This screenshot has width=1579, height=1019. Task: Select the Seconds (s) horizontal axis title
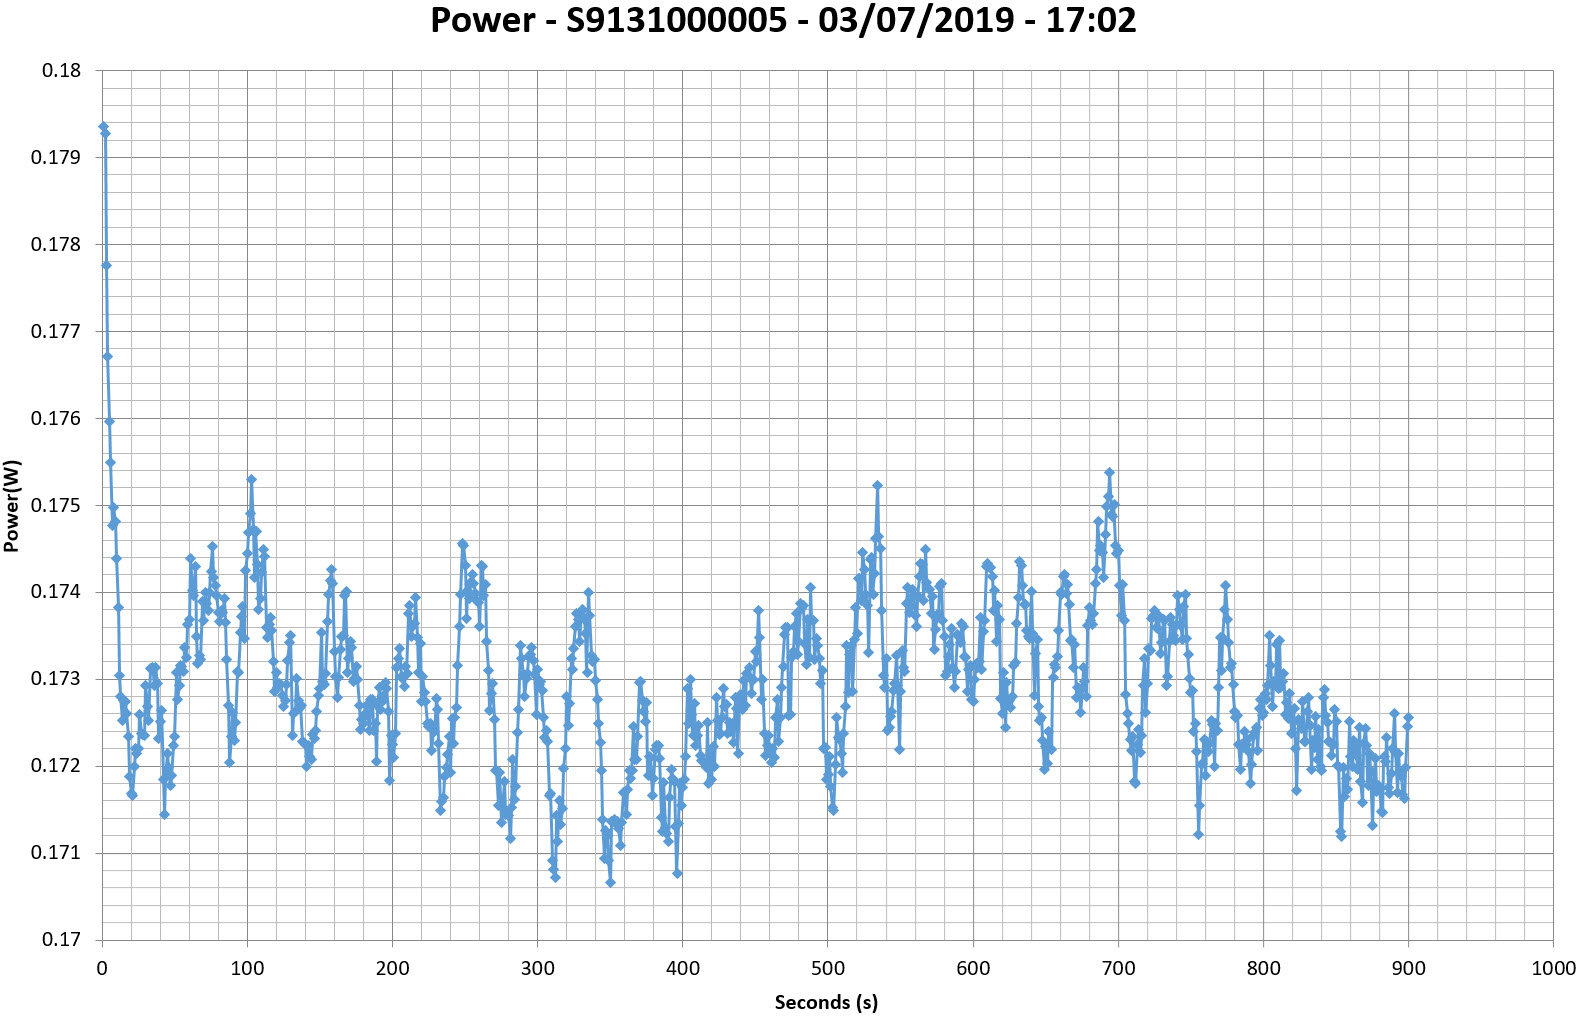[826, 1002]
